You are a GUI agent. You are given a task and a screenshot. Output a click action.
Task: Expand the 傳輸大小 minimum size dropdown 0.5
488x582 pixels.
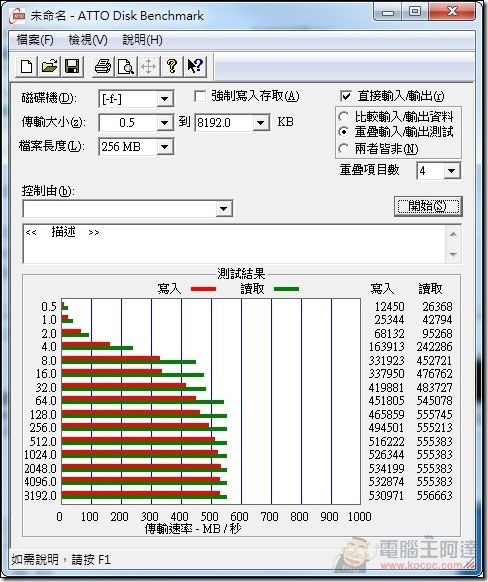(x=164, y=123)
